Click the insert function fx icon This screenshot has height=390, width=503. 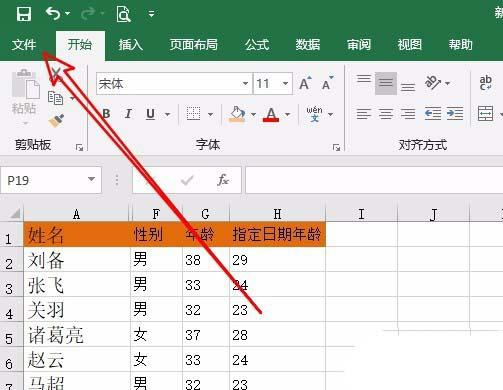pos(223,180)
